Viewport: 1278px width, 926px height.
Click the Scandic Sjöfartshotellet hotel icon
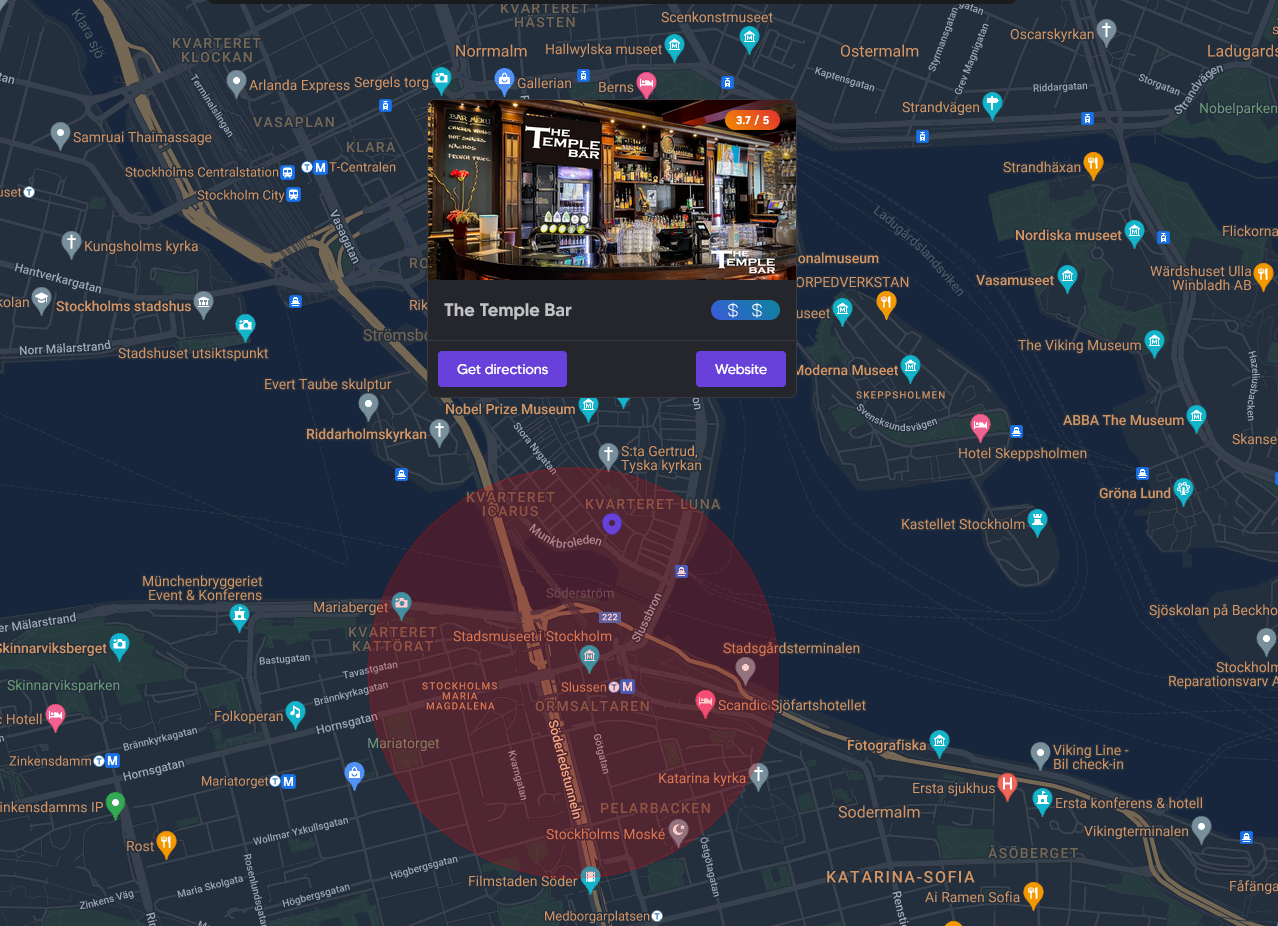(705, 703)
